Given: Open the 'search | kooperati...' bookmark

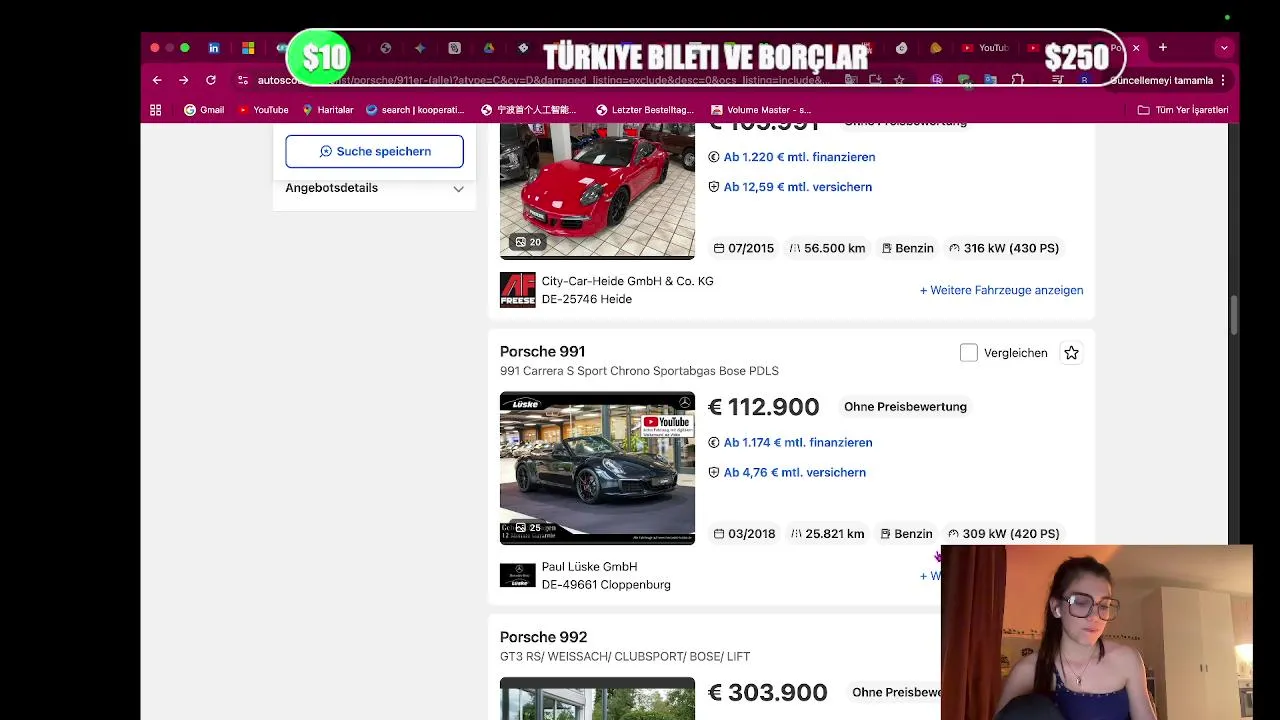Looking at the screenshot, I should [415, 110].
